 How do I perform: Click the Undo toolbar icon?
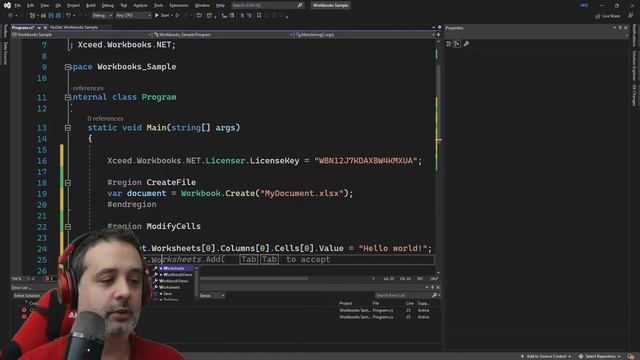pos(69,16)
